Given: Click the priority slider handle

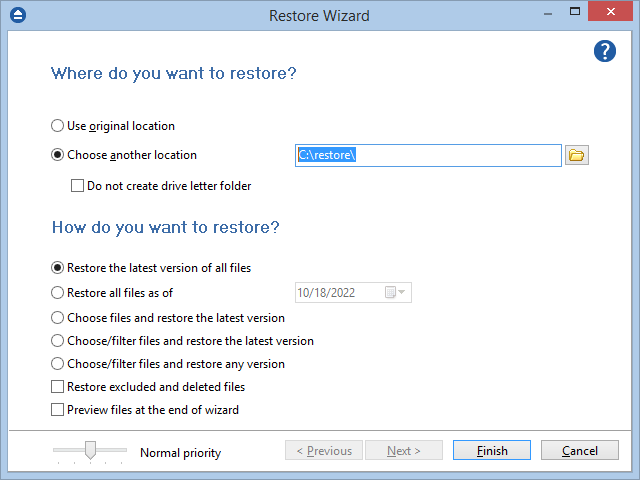Looking at the screenshot, I should point(90,450).
